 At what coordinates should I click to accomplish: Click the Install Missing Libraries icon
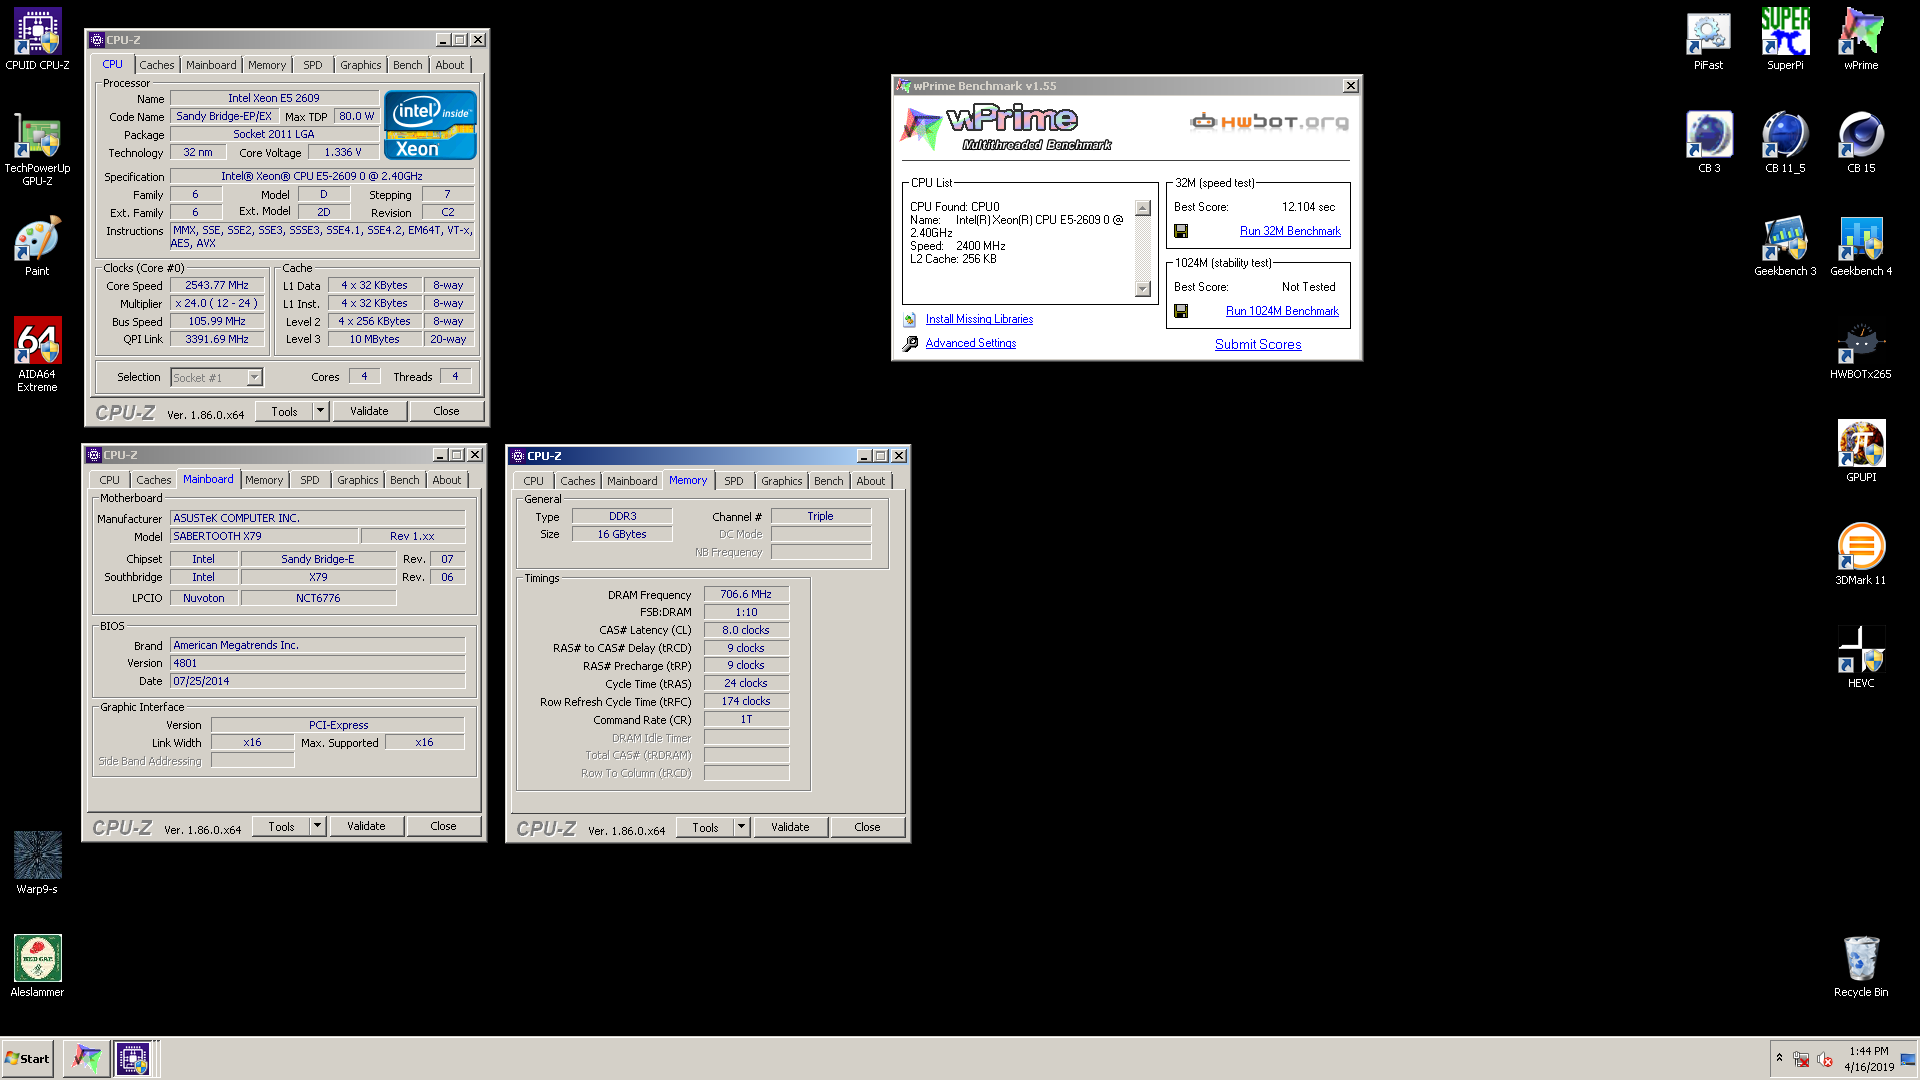(x=910, y=319)
